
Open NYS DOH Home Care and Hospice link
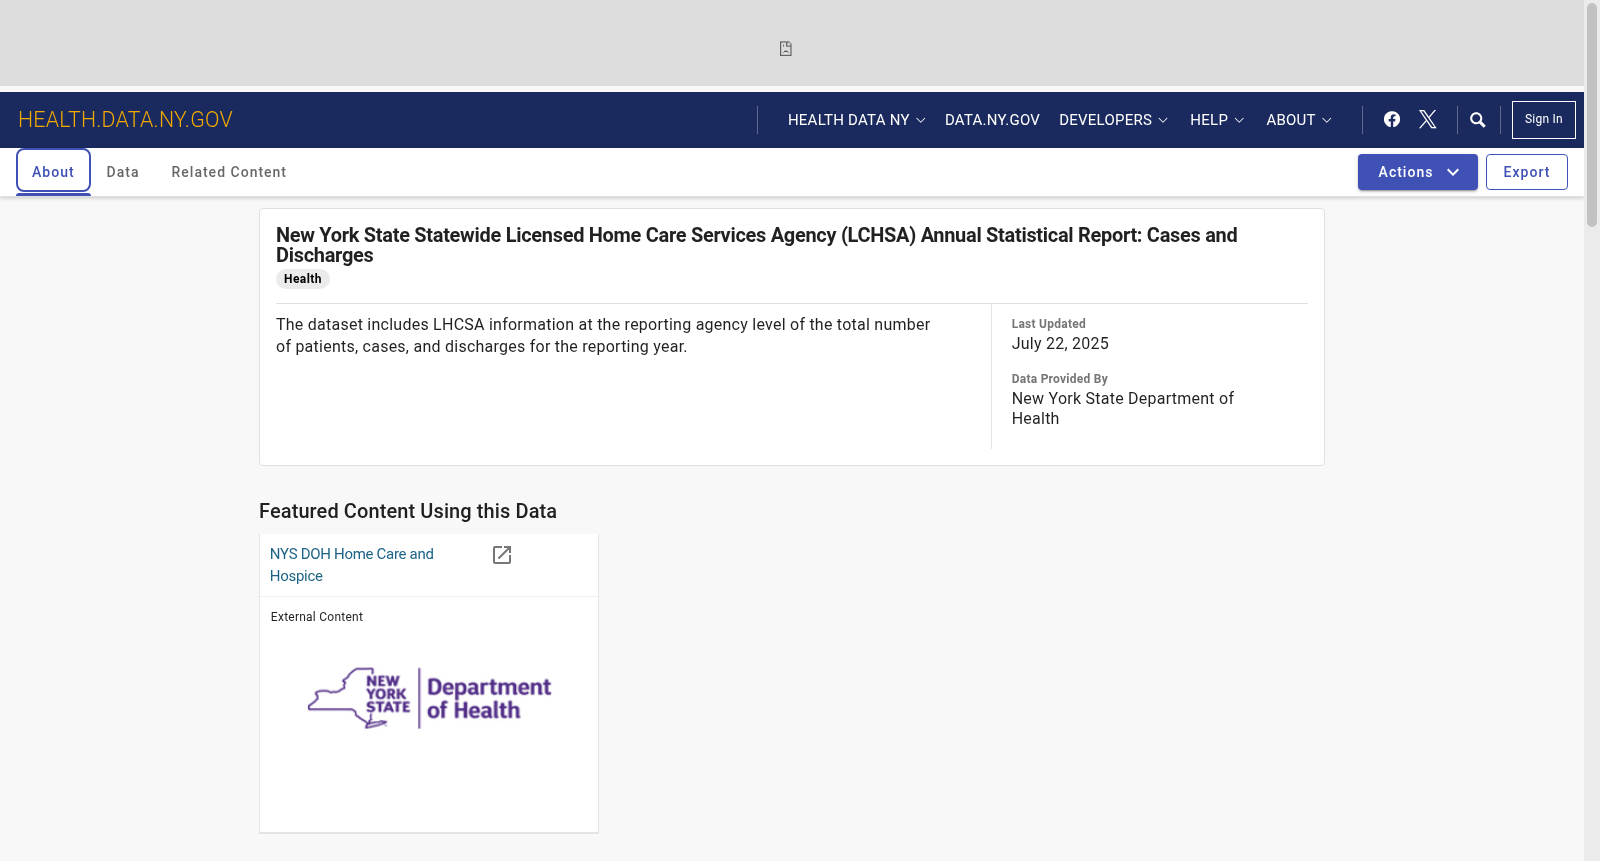(352, 565)
